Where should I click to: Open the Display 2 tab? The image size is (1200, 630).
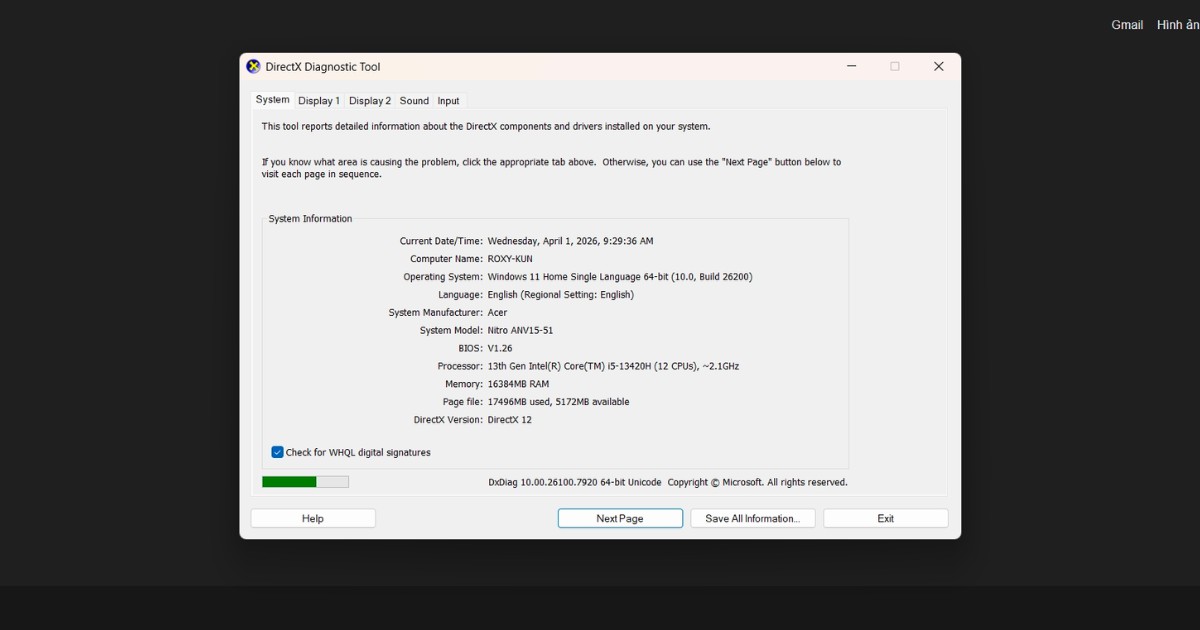pos(370,101)
